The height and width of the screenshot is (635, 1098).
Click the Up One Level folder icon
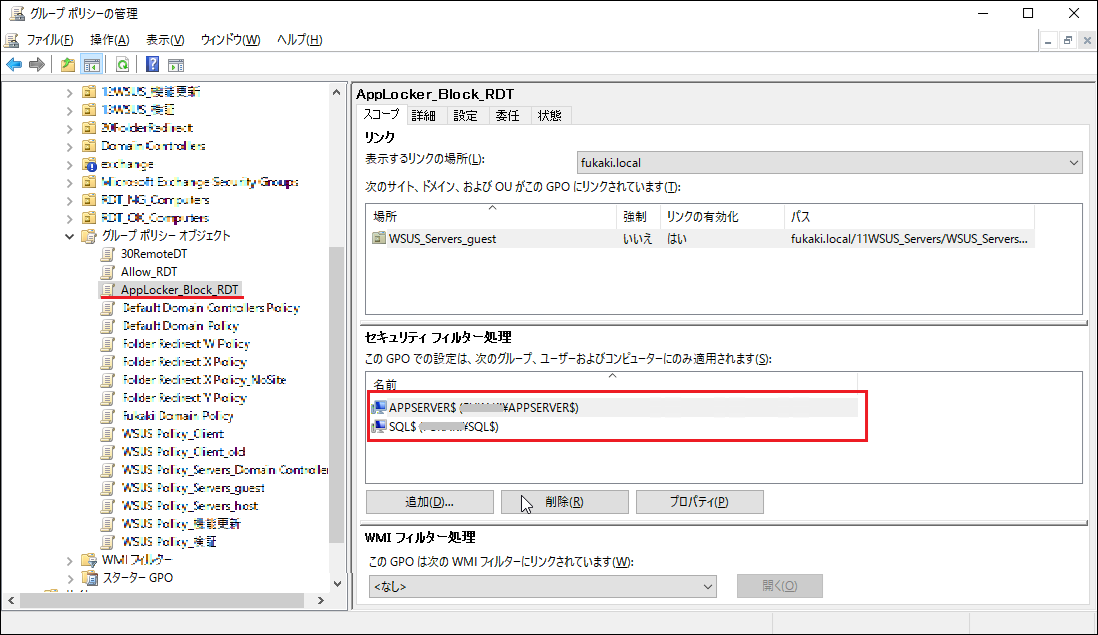tap(67, 65)
